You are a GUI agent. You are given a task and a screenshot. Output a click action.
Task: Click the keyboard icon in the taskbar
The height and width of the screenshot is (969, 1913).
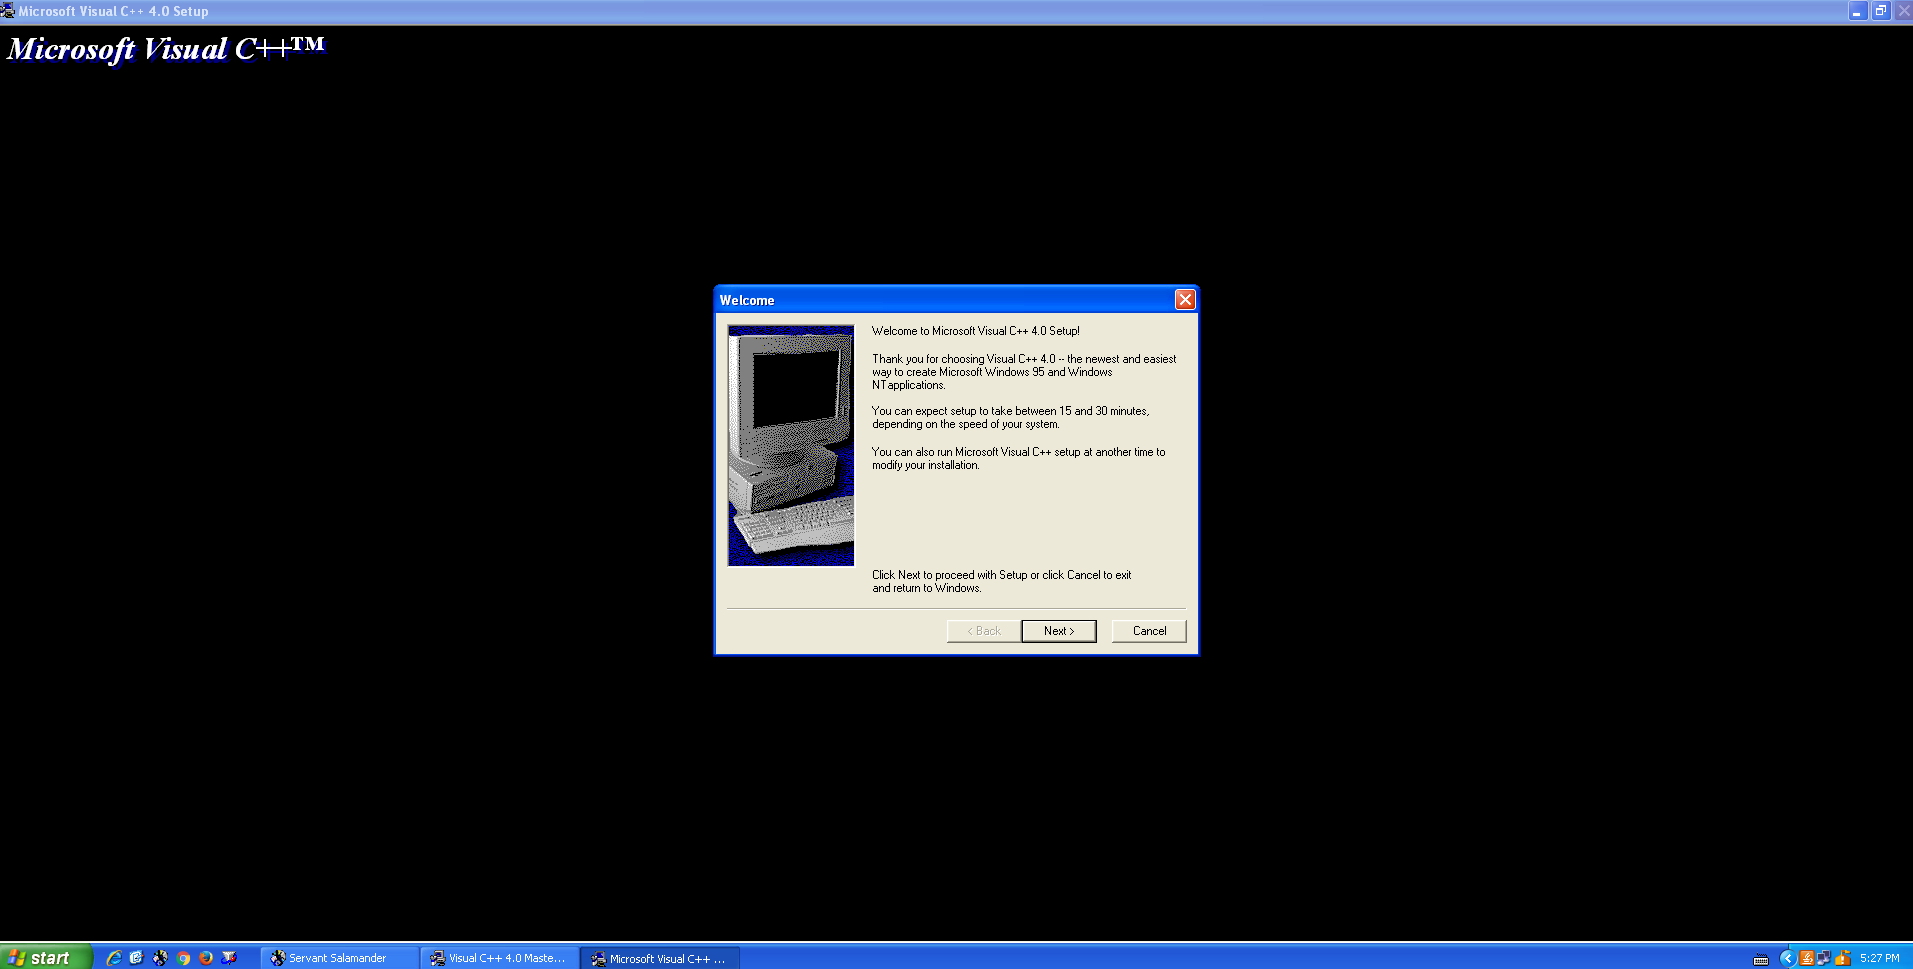1761,960
